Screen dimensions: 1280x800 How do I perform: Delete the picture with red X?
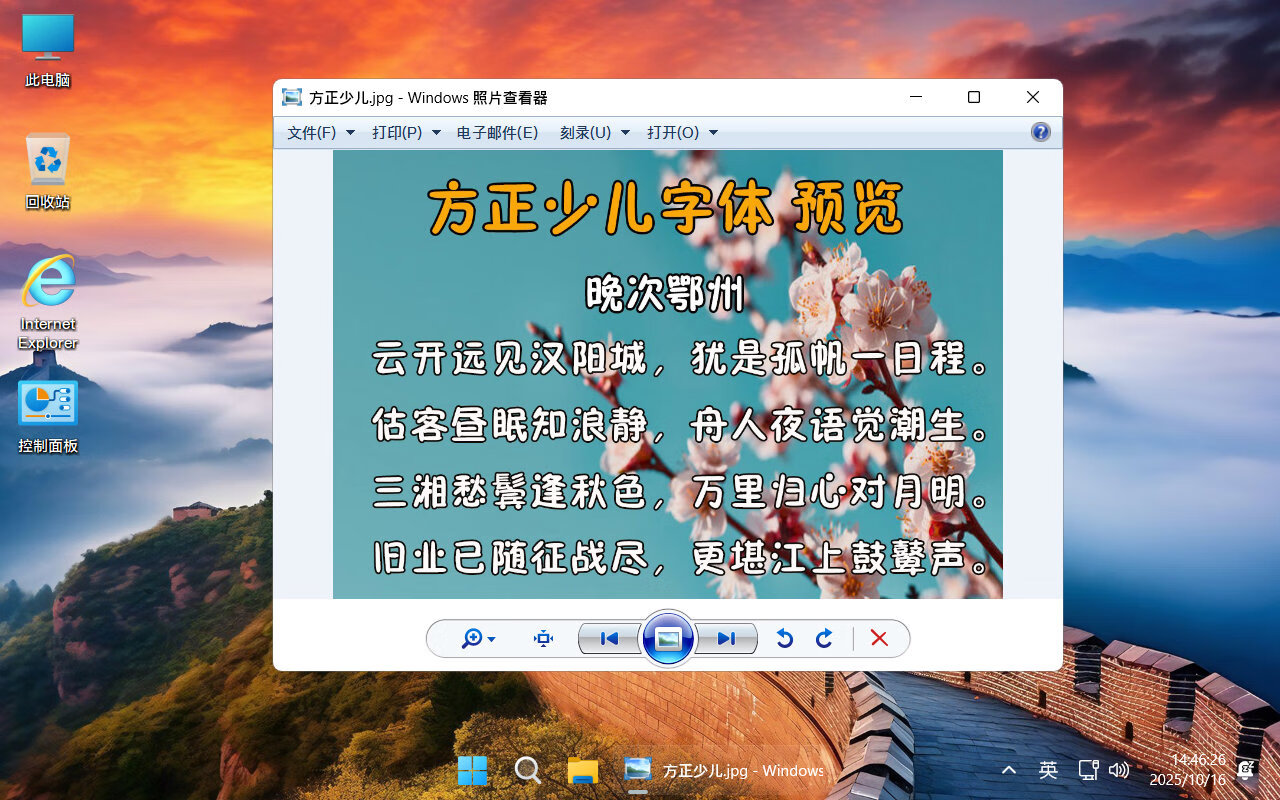(x=879, y=639)
